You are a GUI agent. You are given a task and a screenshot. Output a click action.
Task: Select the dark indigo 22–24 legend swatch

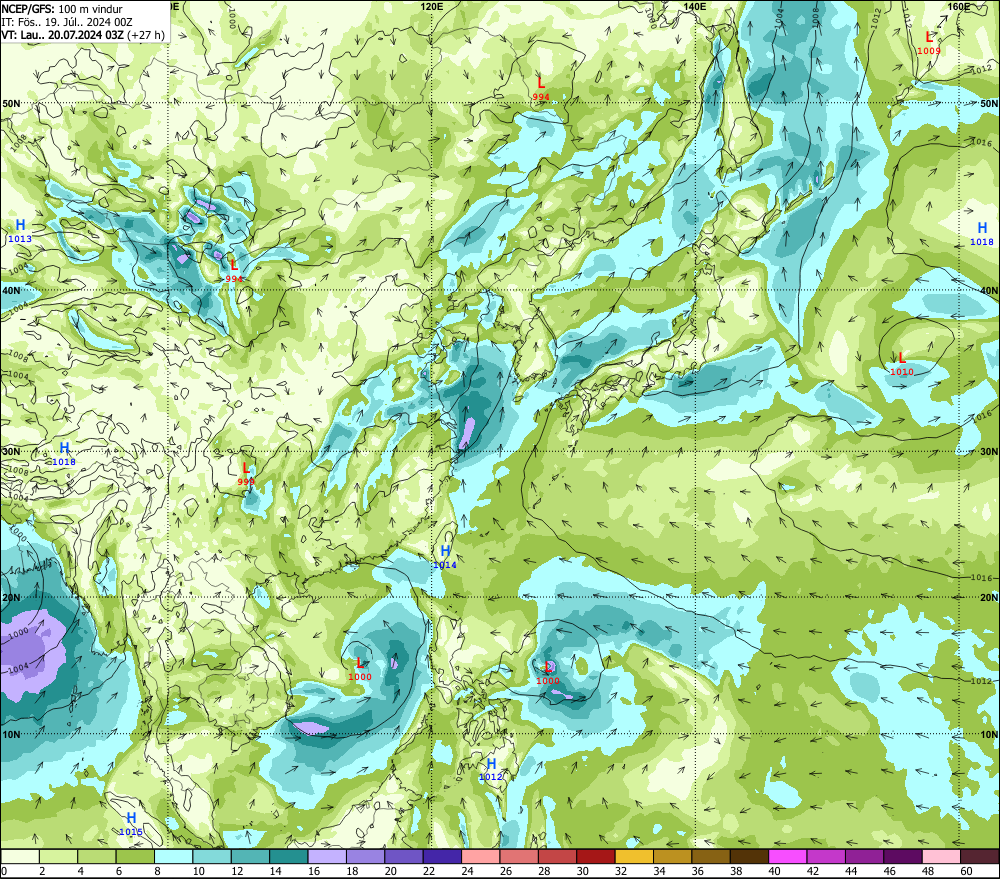click(x=443, y=856)
